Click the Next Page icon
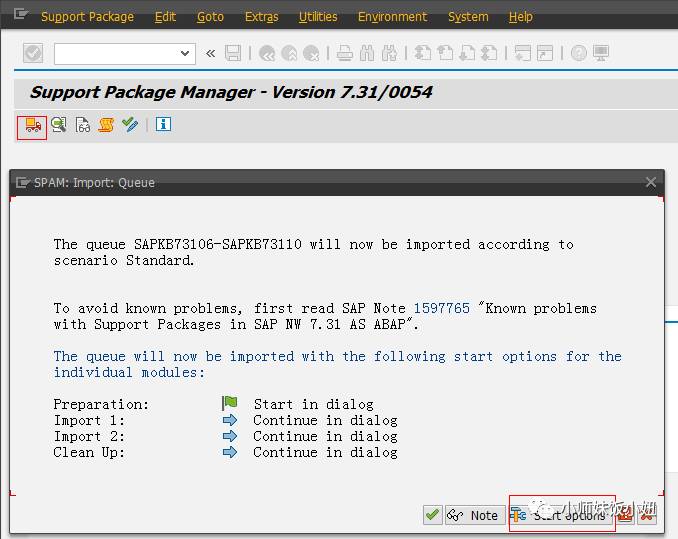 click(467, 54)
